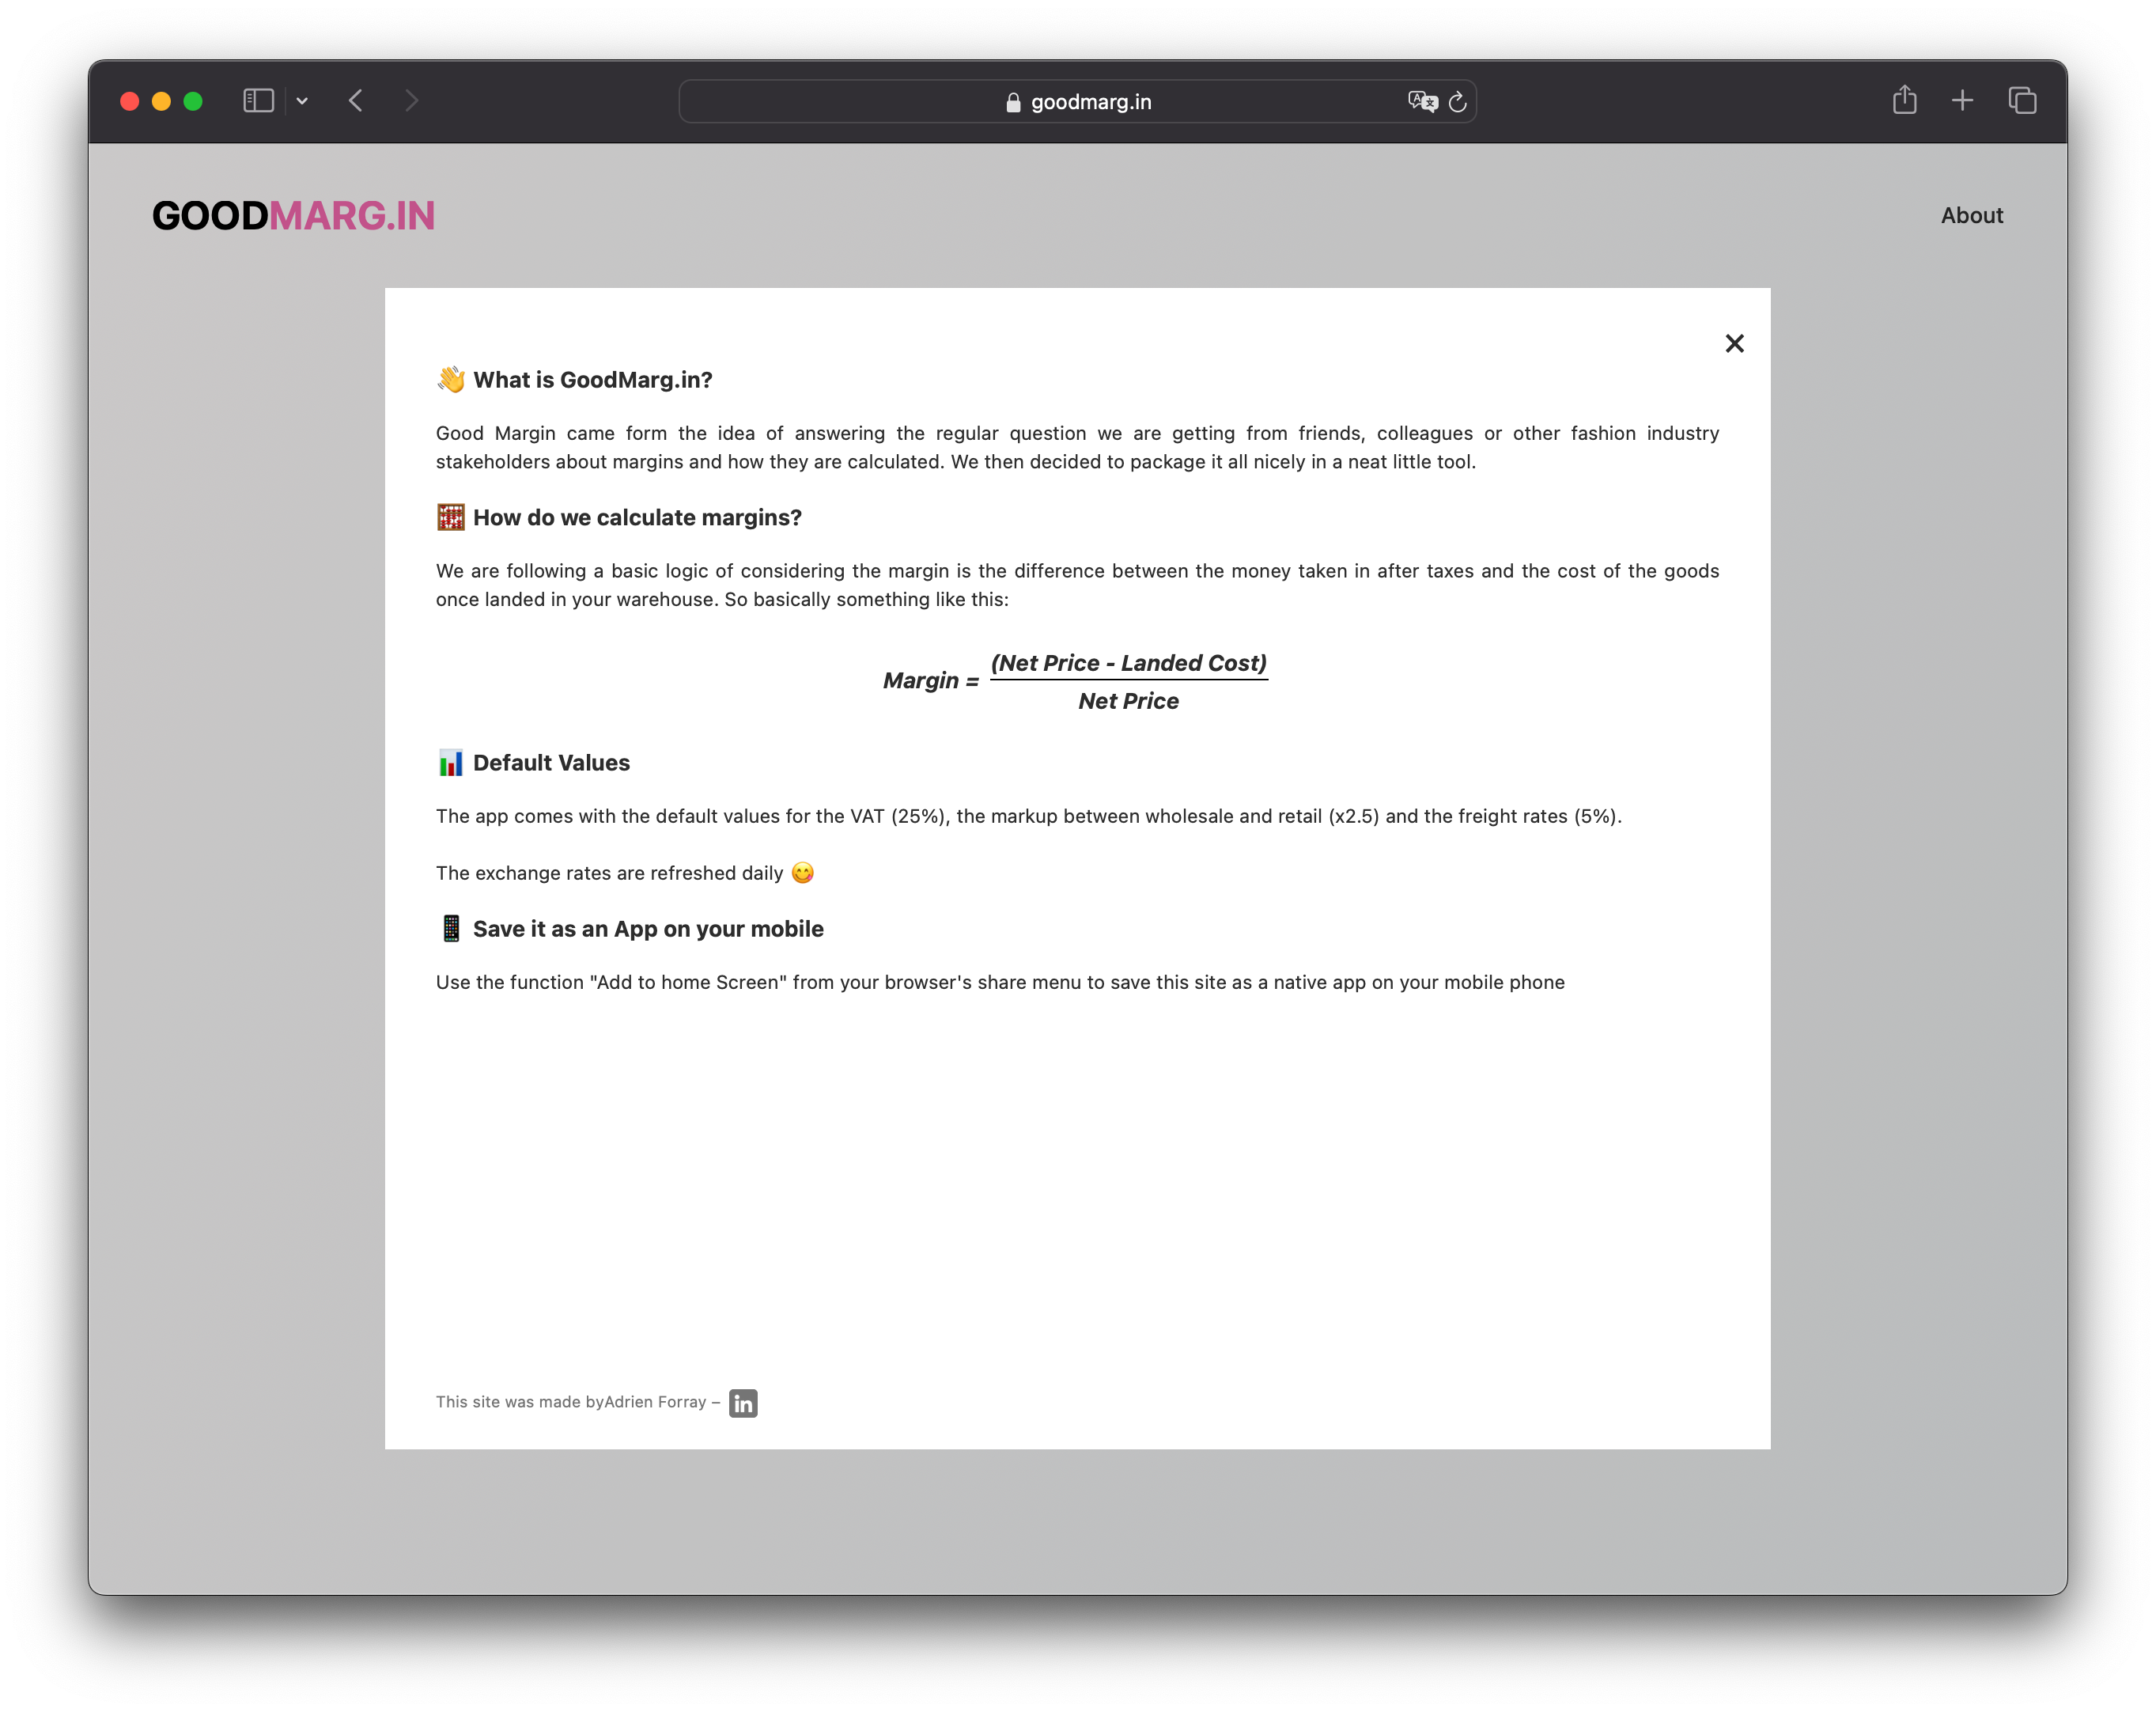Viewport: 2156px width, 1712px height.
Task: Go back to the previous page
Action: pos(356,101)
